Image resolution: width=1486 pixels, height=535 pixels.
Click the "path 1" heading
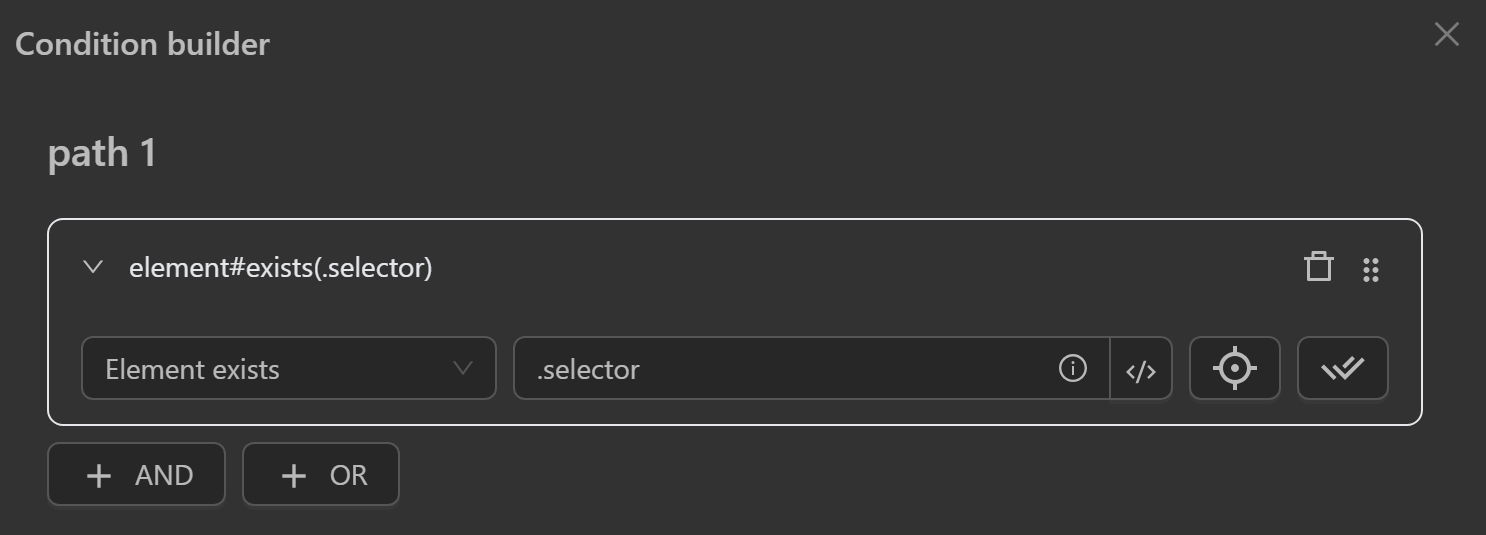(x=102, y=153)
